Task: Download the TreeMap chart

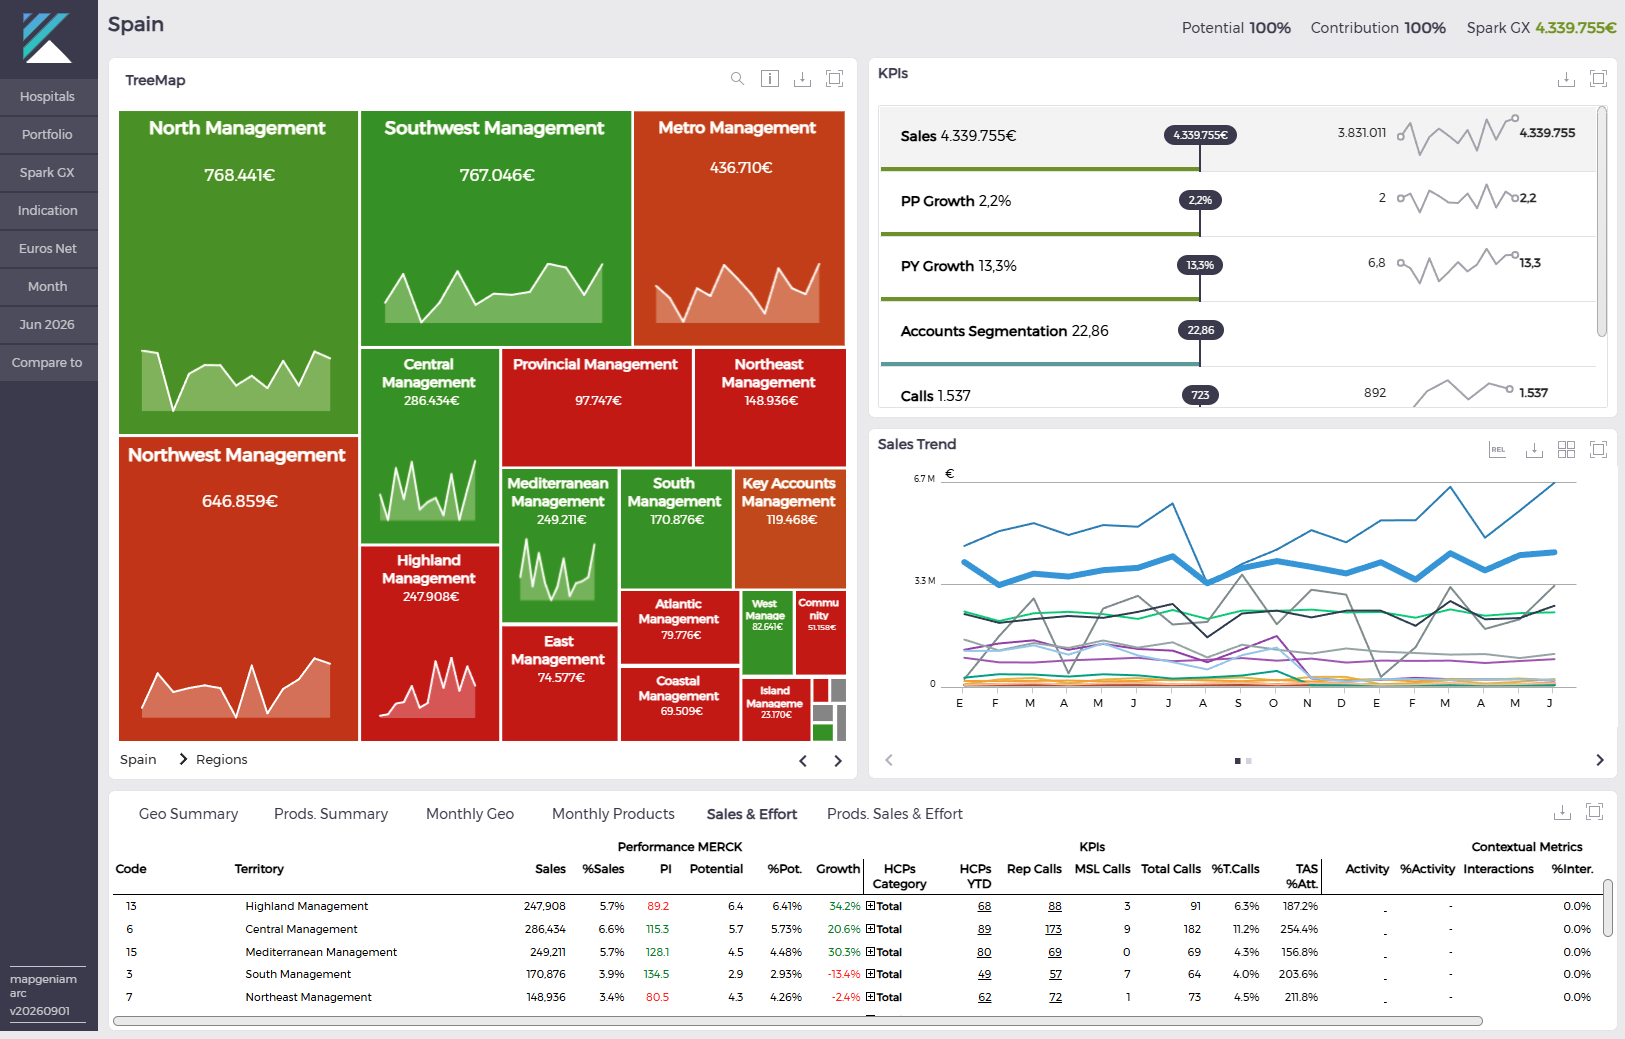Action: pyautogui.click(x=802, y=79)
